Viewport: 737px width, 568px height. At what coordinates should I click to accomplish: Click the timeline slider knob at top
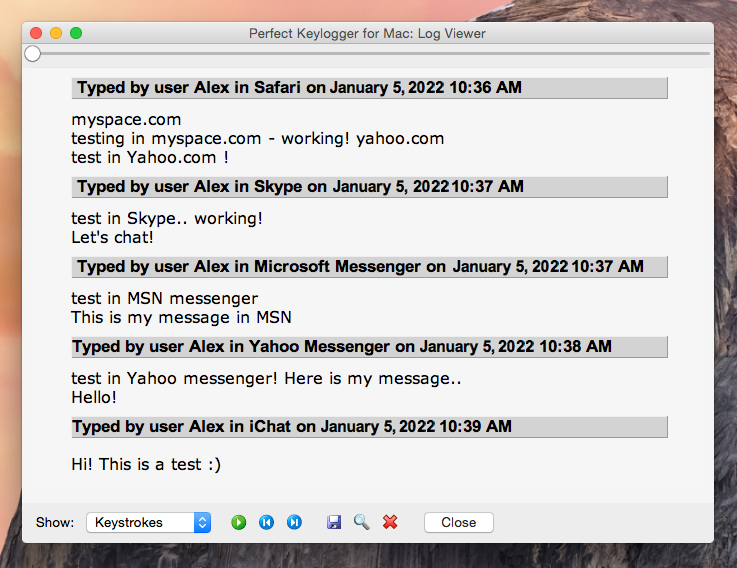pyautogui.click(x=32, y=54)
